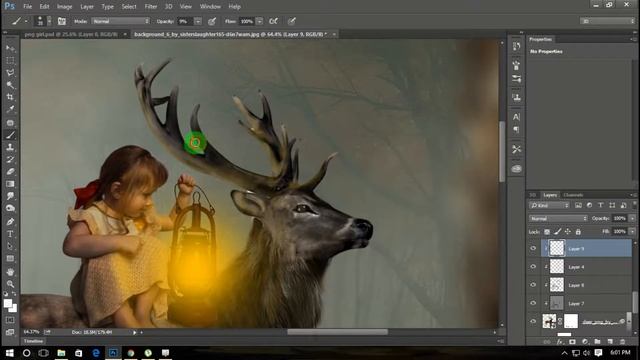Screen dimensions: 640x360
Task: Select the Dodge tool
Action: pyautogui.click(x=10, y=209)
